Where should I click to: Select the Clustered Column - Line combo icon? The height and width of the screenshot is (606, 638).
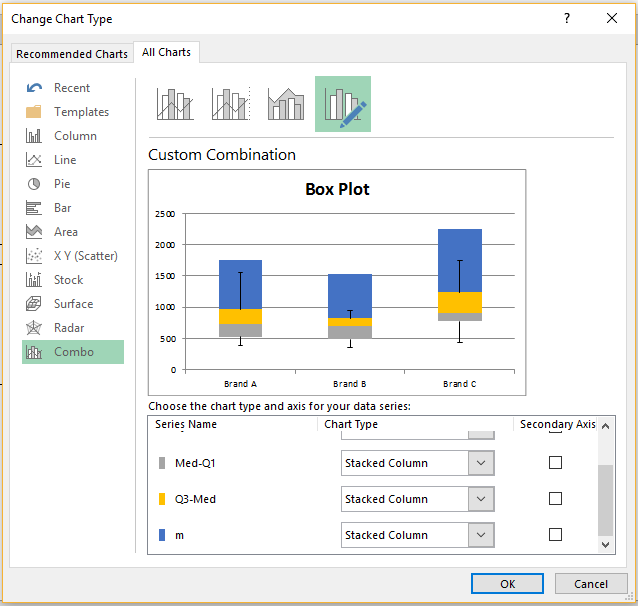175,104
